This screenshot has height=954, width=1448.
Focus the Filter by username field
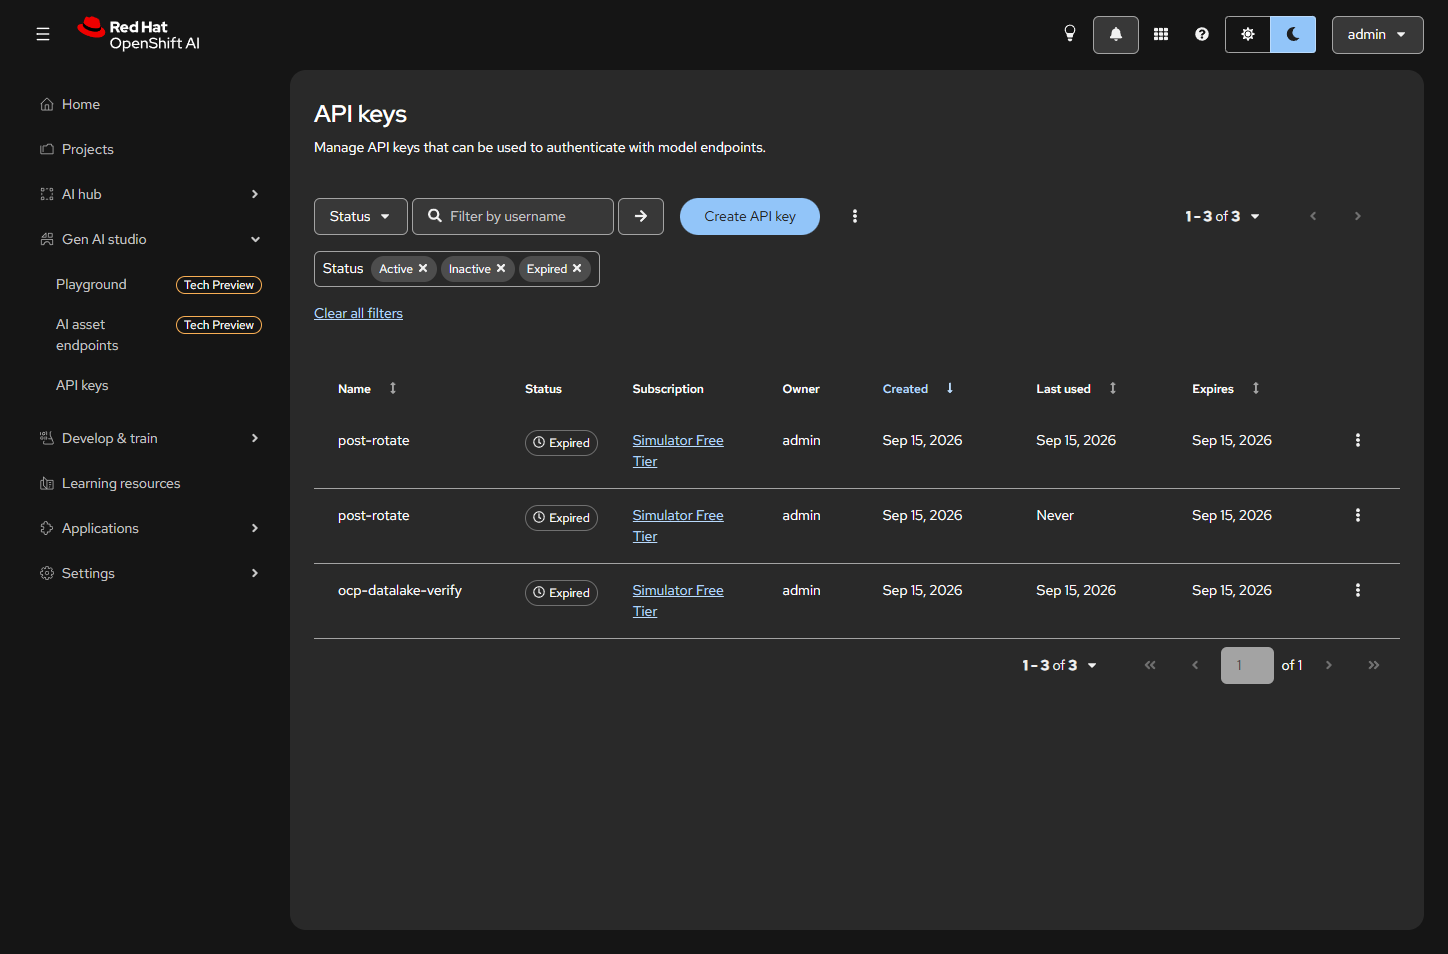(x=513, y=216)
